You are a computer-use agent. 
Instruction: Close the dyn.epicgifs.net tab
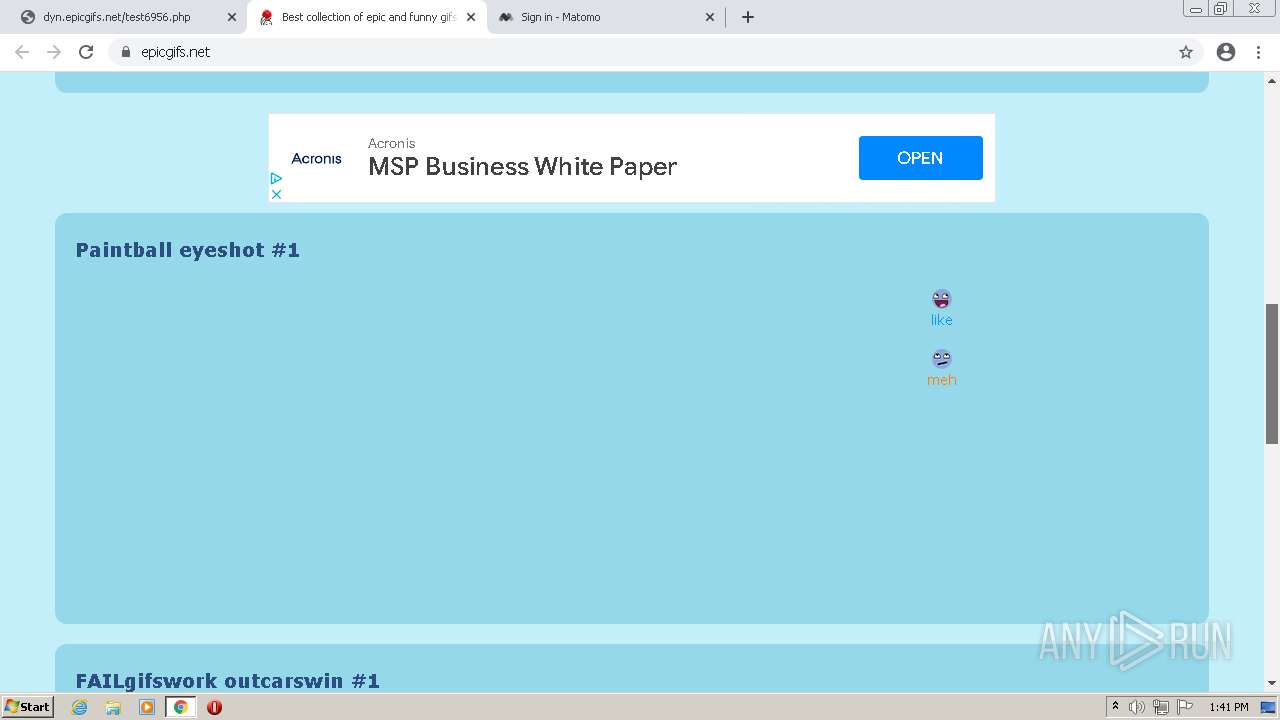(x=232, y=17)
